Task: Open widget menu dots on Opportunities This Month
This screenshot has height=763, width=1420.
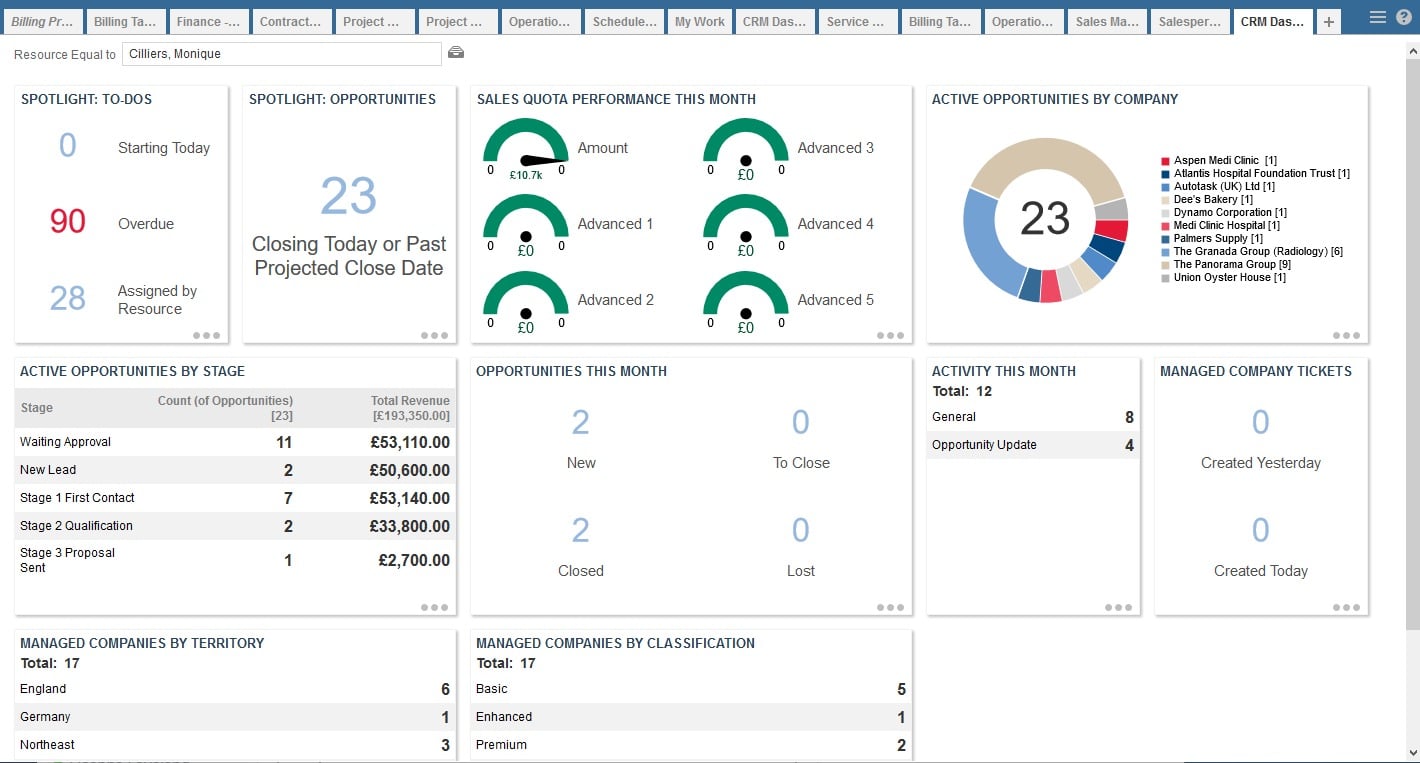Action: [890, 608]
